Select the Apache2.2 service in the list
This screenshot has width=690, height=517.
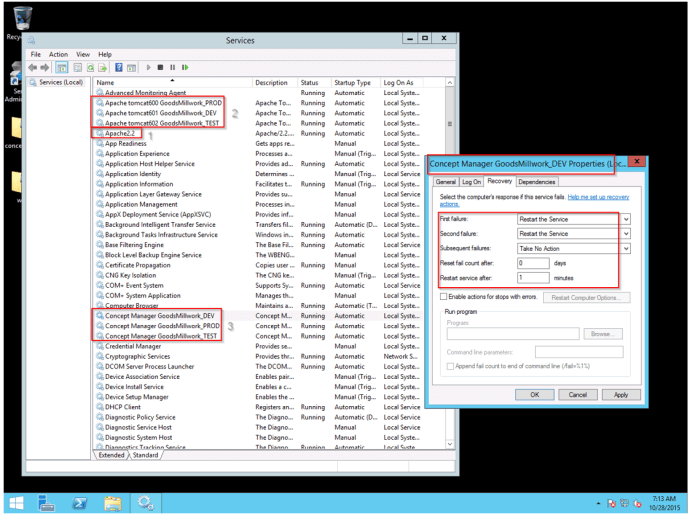click(x=120, y=133)
